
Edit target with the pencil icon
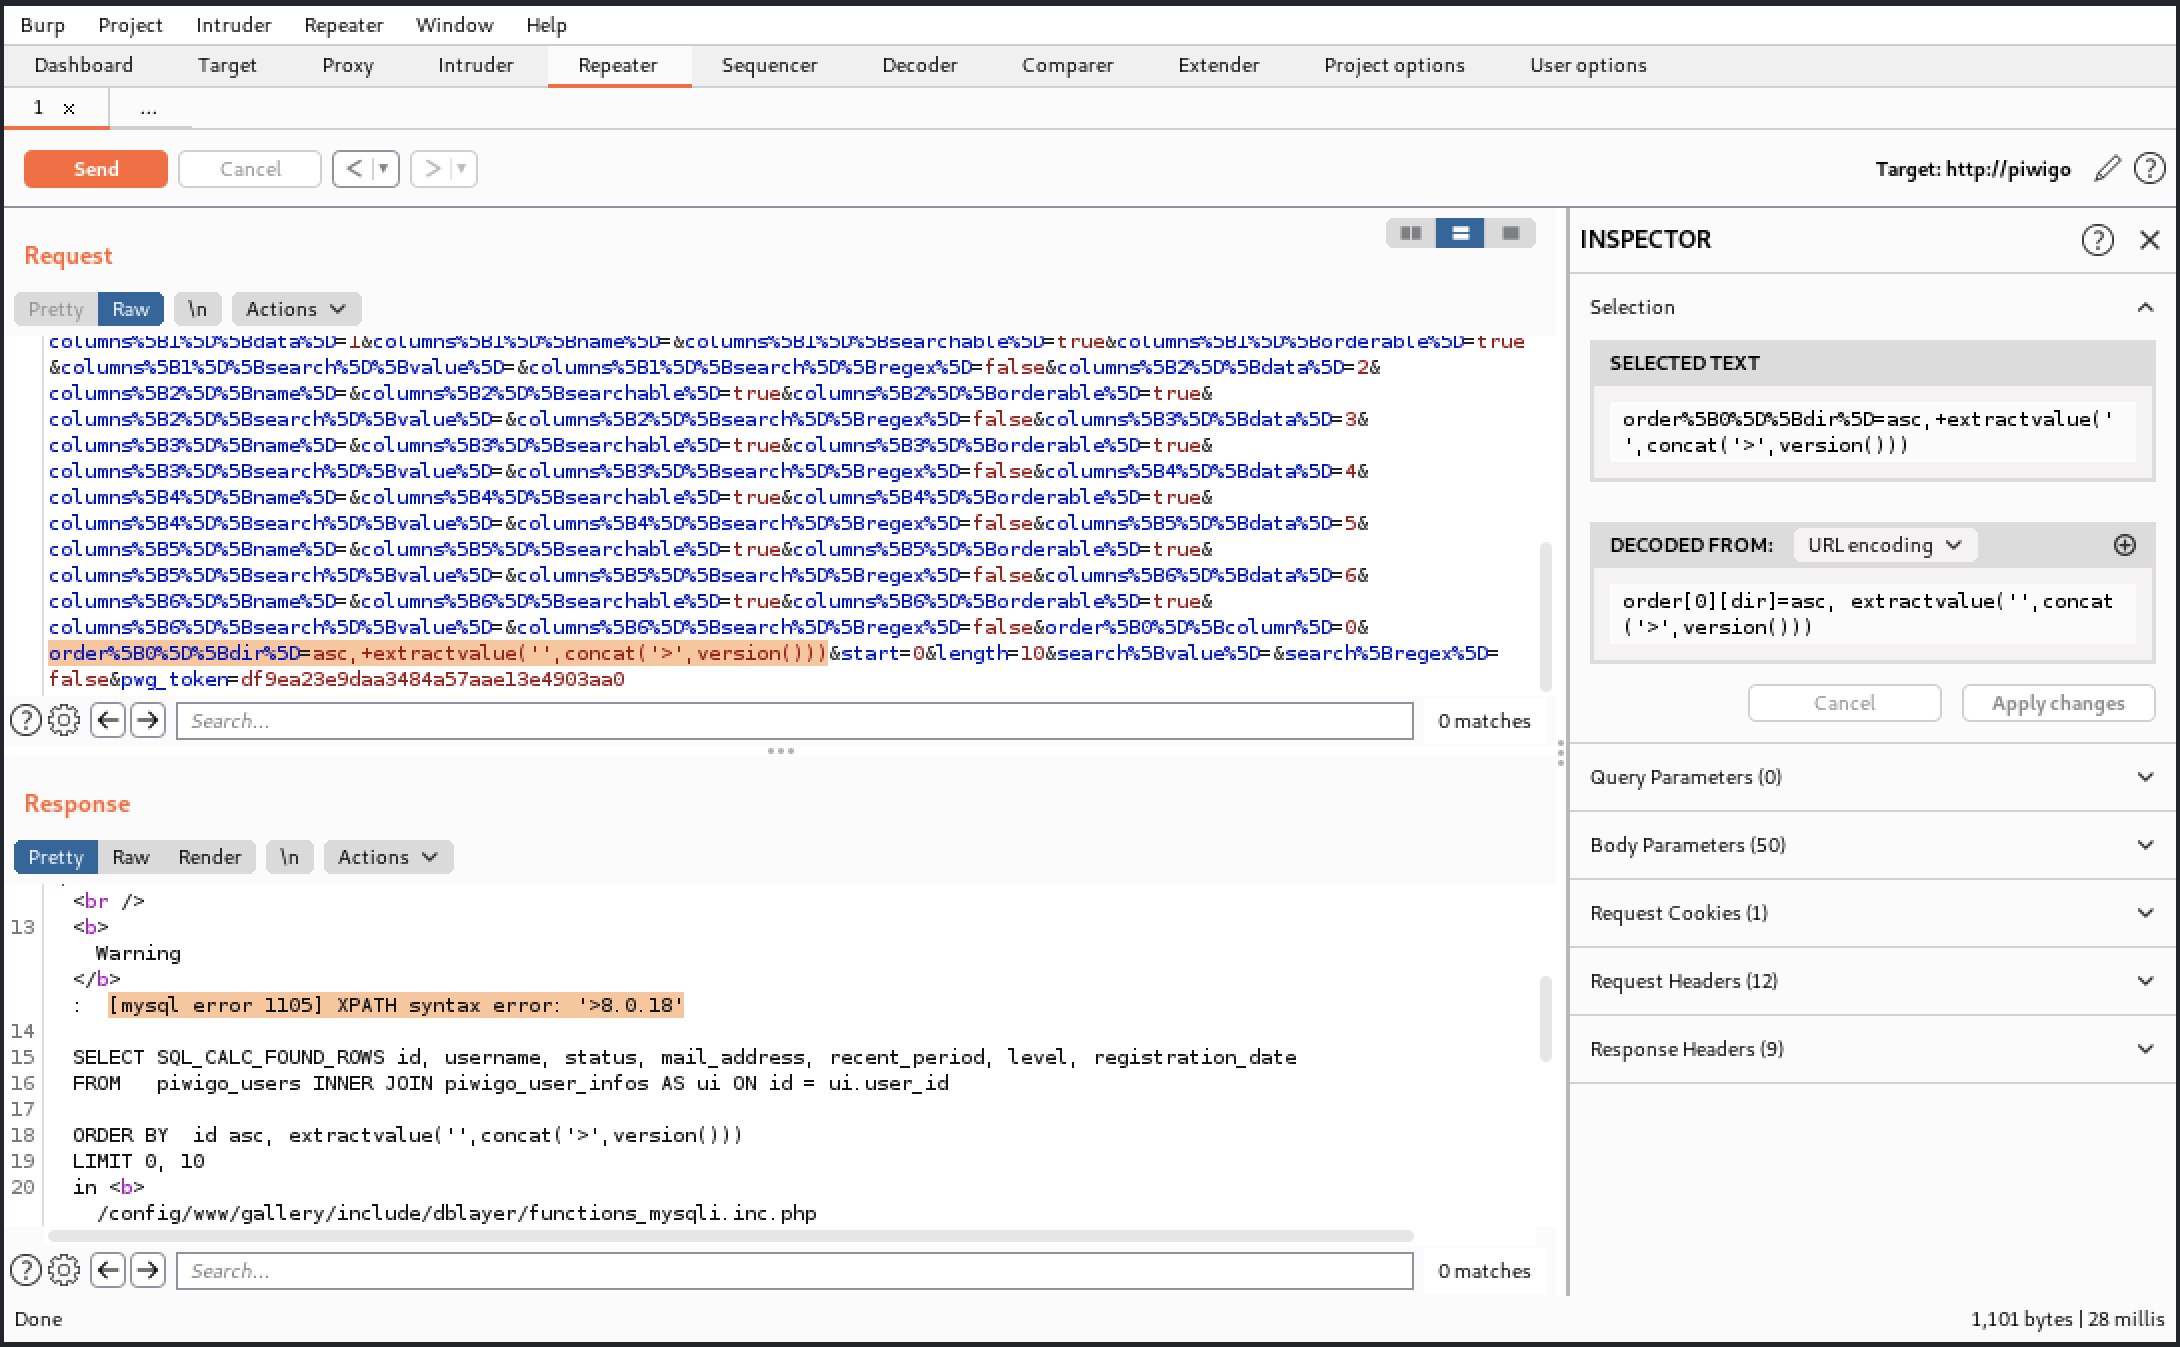pyautogui.click(x=2107, y=169)
